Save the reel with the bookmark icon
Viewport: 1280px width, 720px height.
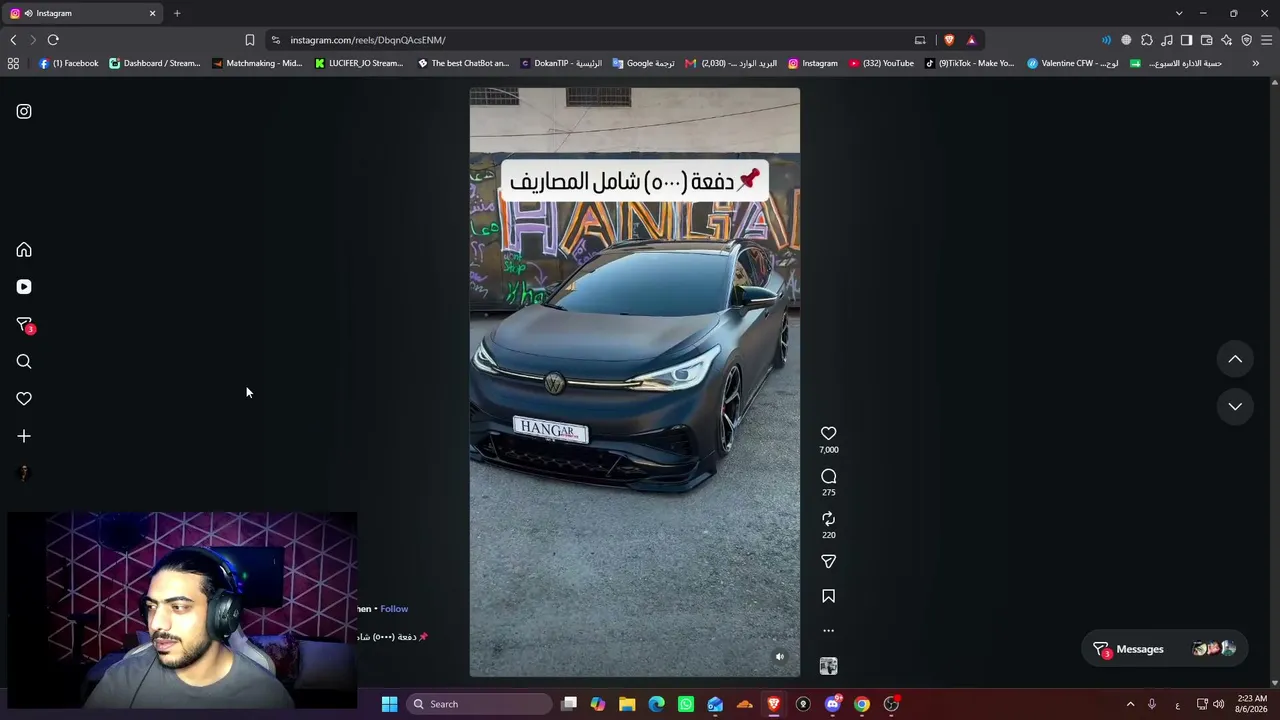[x=828, y=596]
